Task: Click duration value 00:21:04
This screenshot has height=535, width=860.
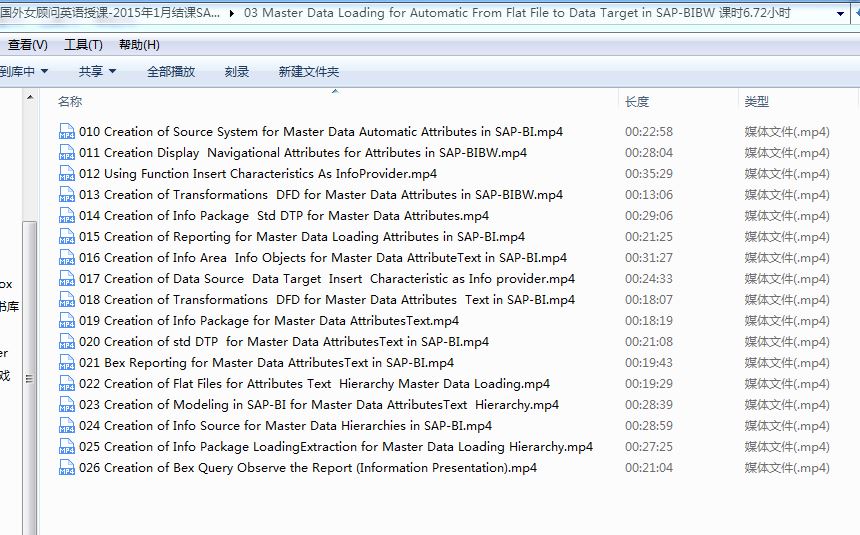Action: [x=649, y=468]
